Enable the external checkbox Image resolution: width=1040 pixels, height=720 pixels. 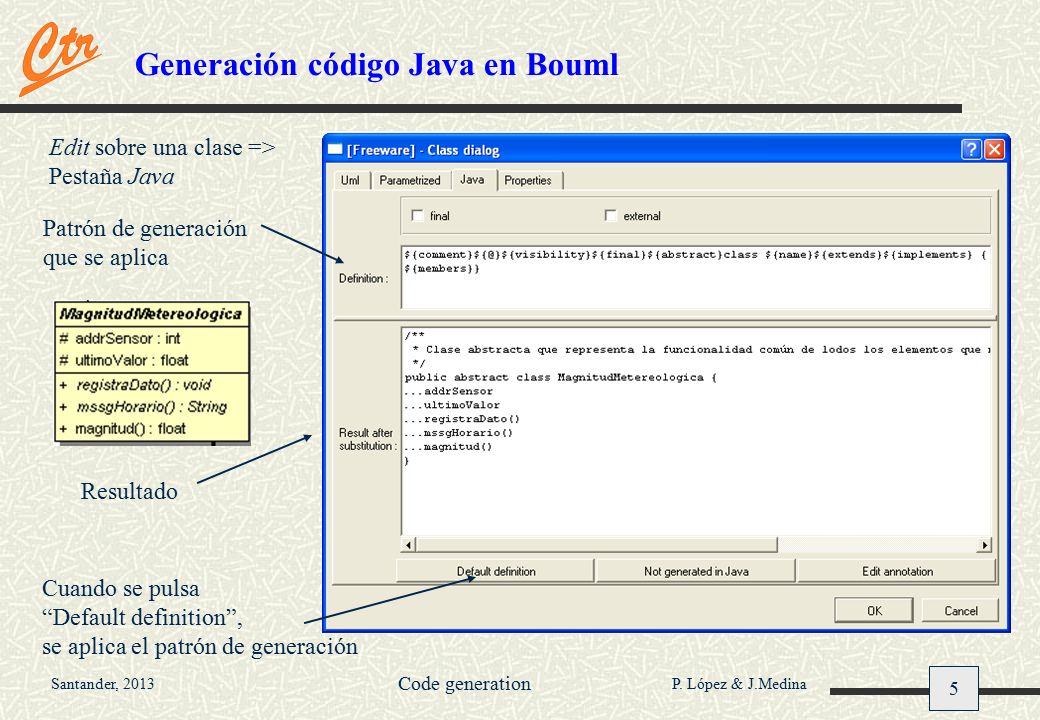pos(610,215)
